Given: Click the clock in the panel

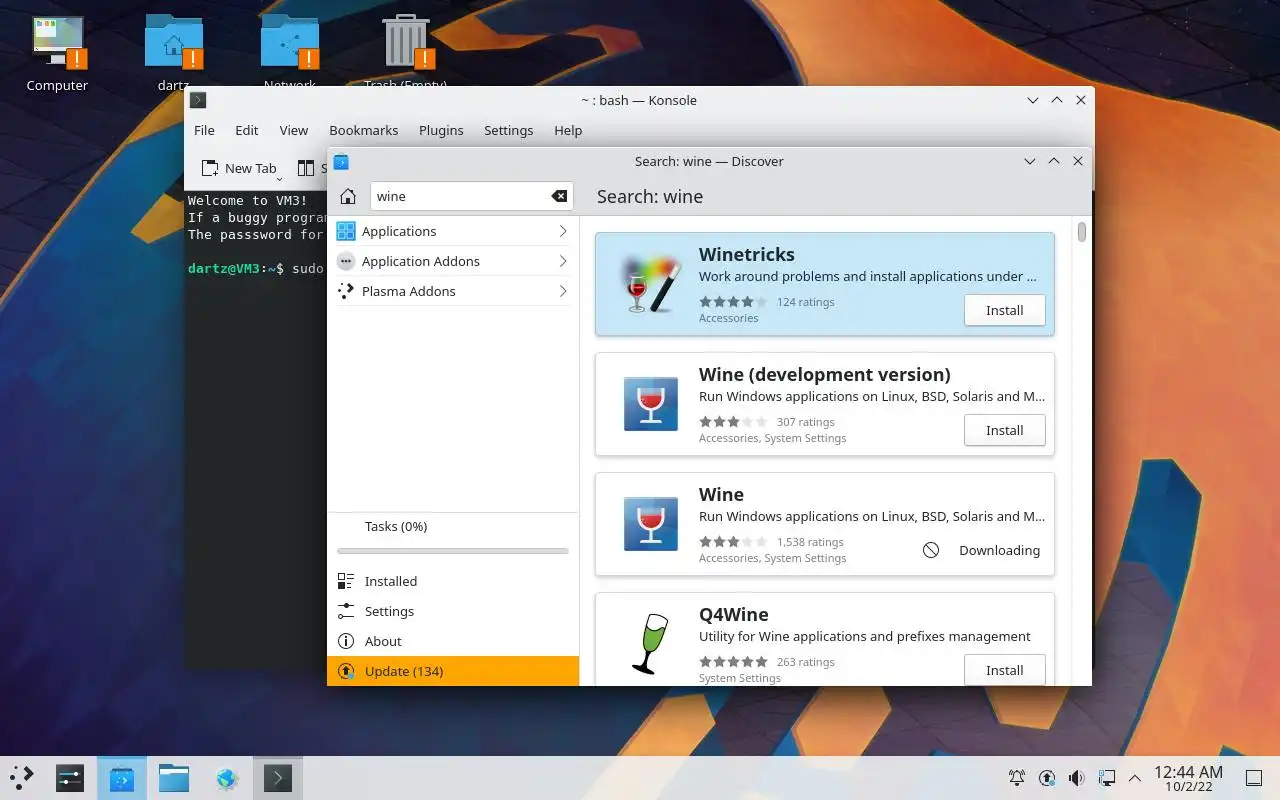Looking at the screenshot, I should tap(1188, 778).
